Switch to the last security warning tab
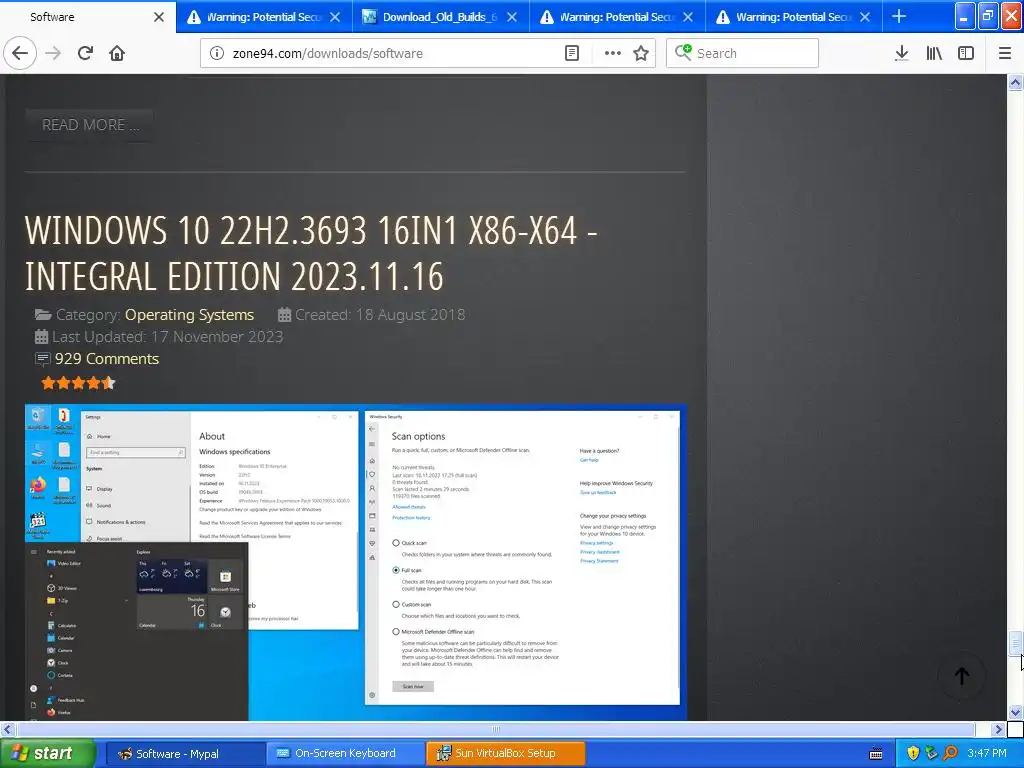1024x768 pixels. [793, 17]
